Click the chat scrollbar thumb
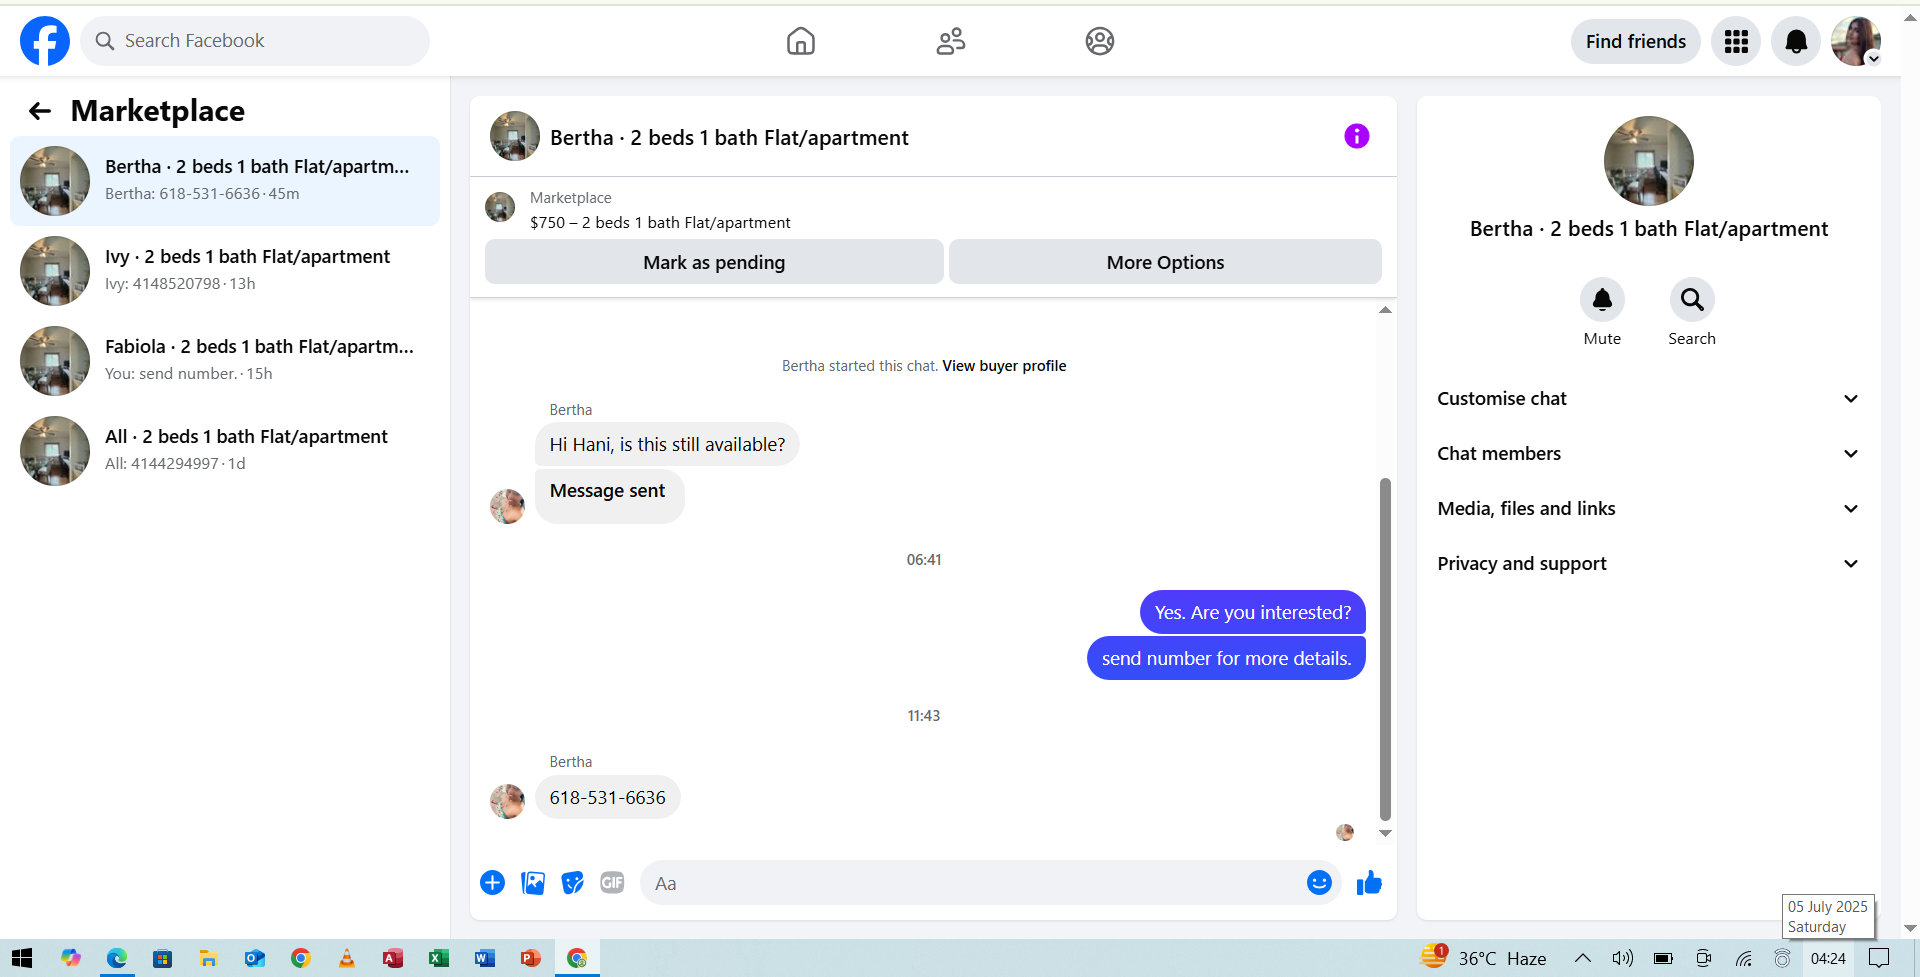This screenshot has height=977, width=1920. click(x=1385, y=649)
